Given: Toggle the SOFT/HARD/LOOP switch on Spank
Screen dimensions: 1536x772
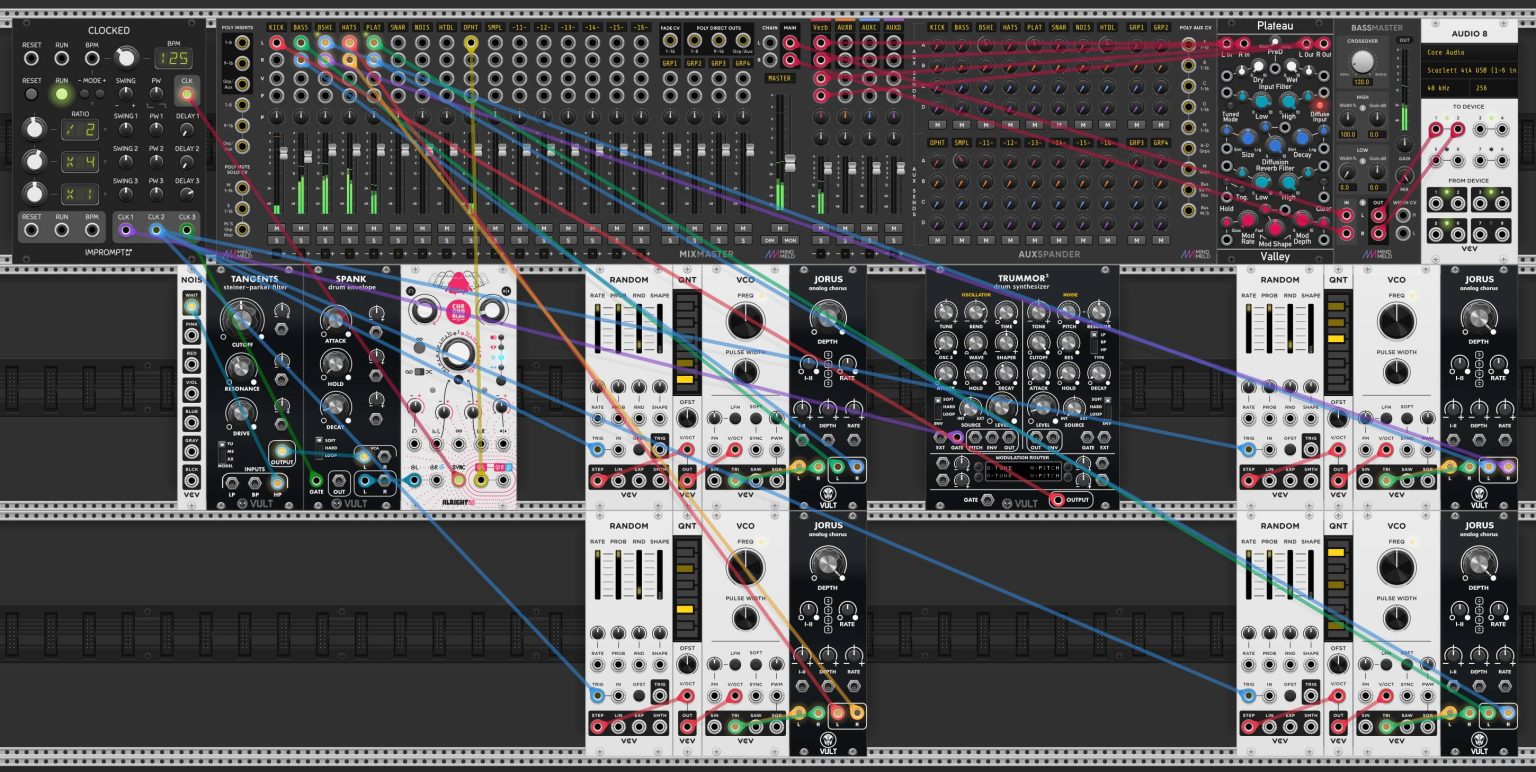Looking at the screenshot, I should 320,447.
